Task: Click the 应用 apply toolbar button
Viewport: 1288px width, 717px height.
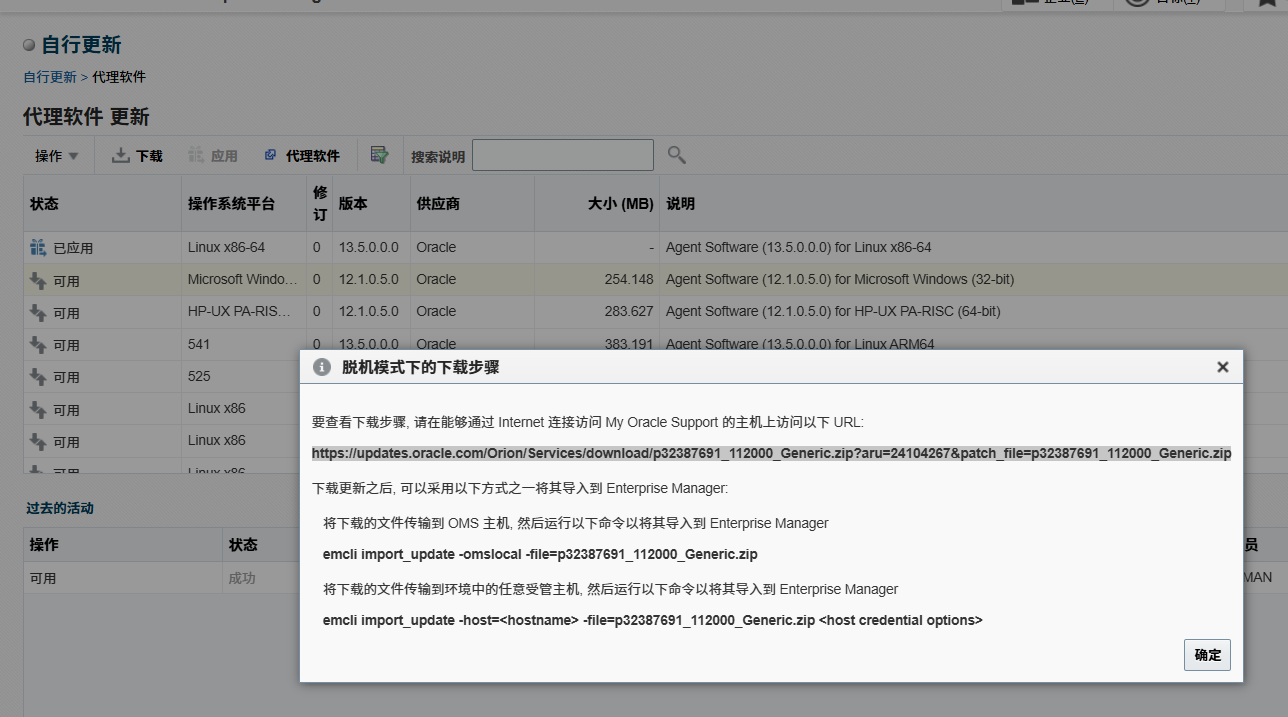Action: click(213, 156)
